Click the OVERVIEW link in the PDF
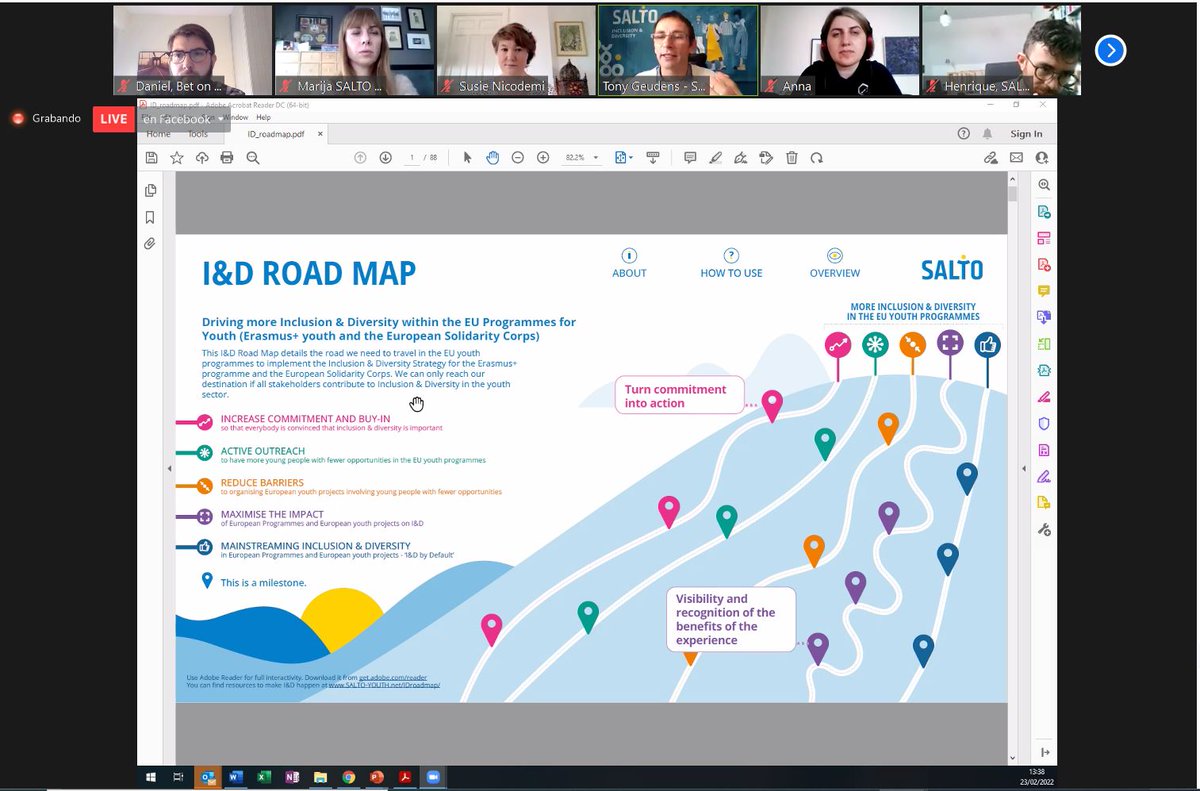This screenshot has height=791, width=1200. [835, 265]
